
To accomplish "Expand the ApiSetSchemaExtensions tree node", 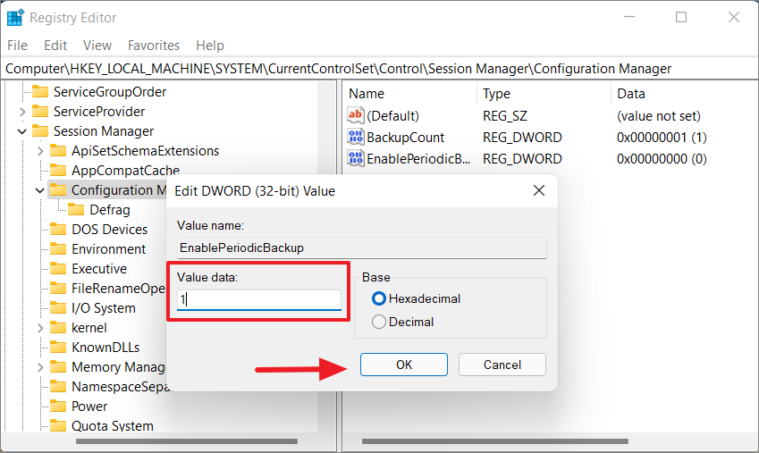I will 41,151.
